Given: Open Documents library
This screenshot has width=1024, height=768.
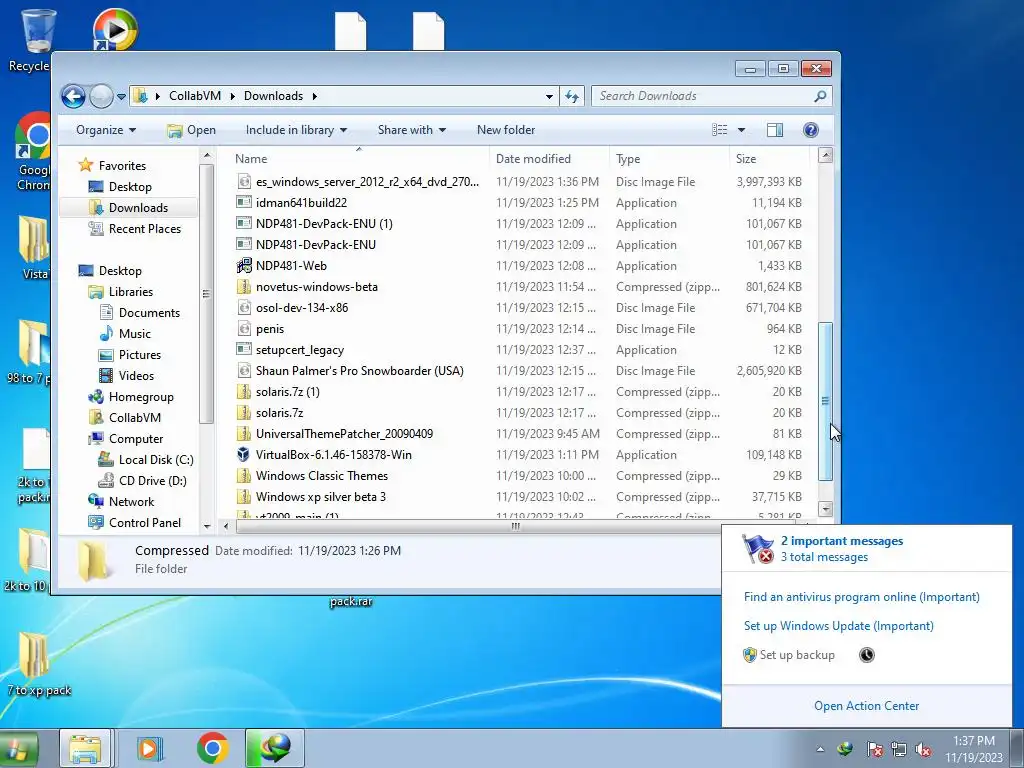Looking at the screenshot, I should [149, 313].
